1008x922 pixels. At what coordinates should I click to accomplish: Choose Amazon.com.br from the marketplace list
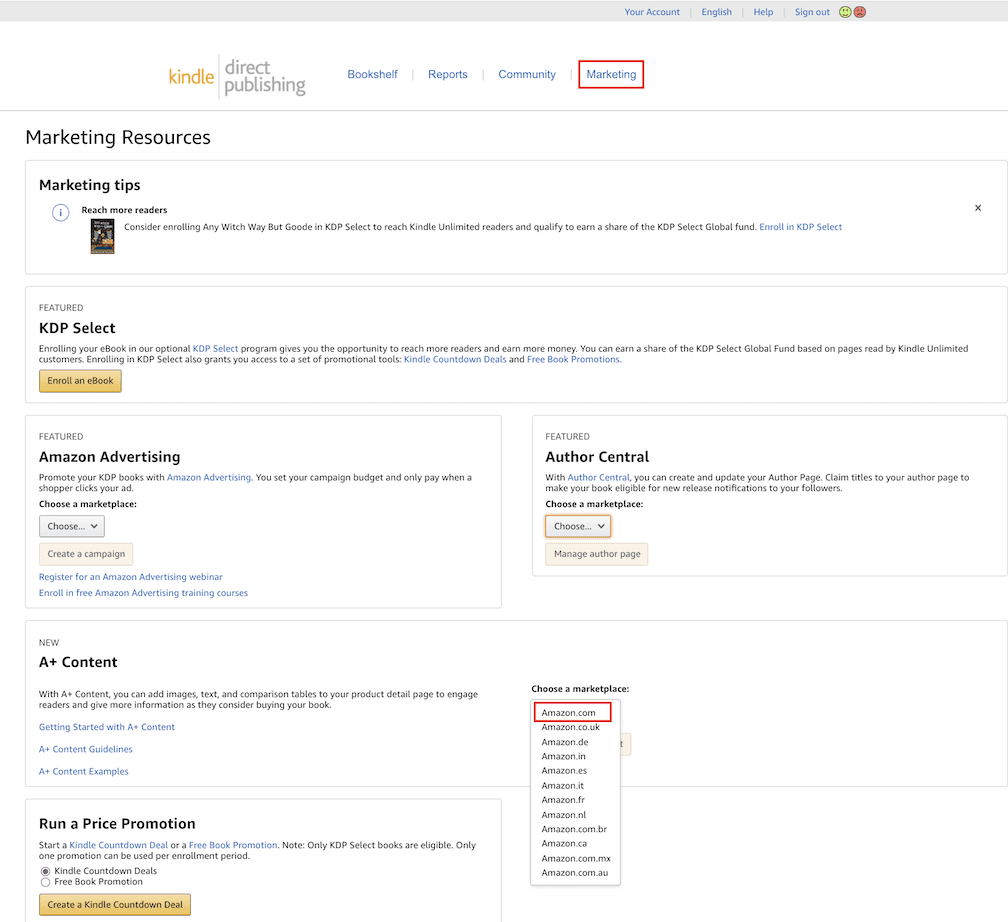point(574,829)
